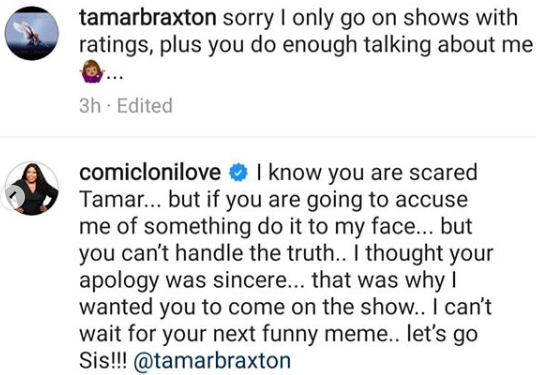Open comiclonilove's profile picture
Viewport: 536px width, 375px height.
[x=32, y=188]
